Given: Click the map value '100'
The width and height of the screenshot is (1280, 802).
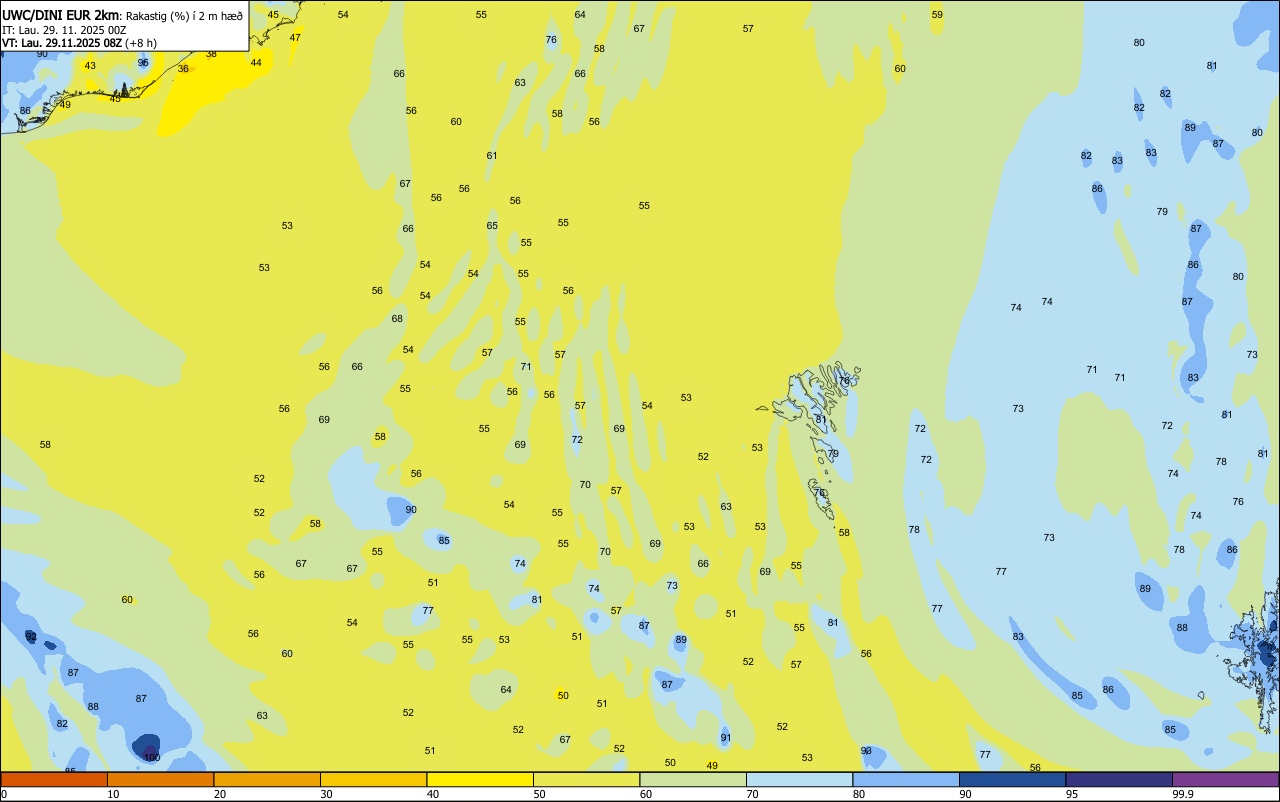Looking at the screenshot, I should (152, 758).
